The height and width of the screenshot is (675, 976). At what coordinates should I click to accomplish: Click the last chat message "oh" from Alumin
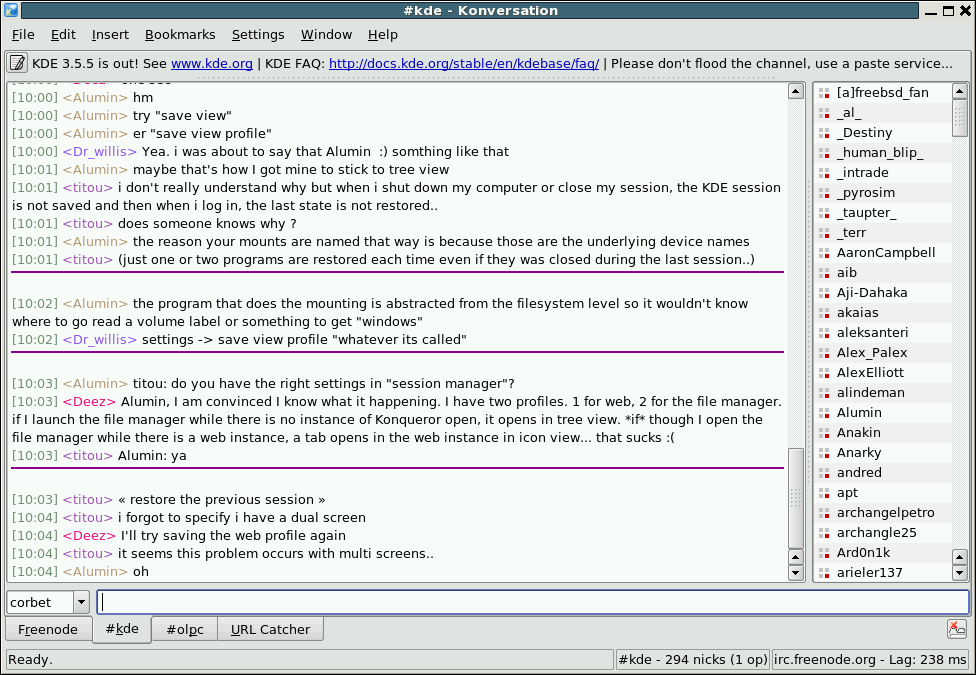coord(141,572)
